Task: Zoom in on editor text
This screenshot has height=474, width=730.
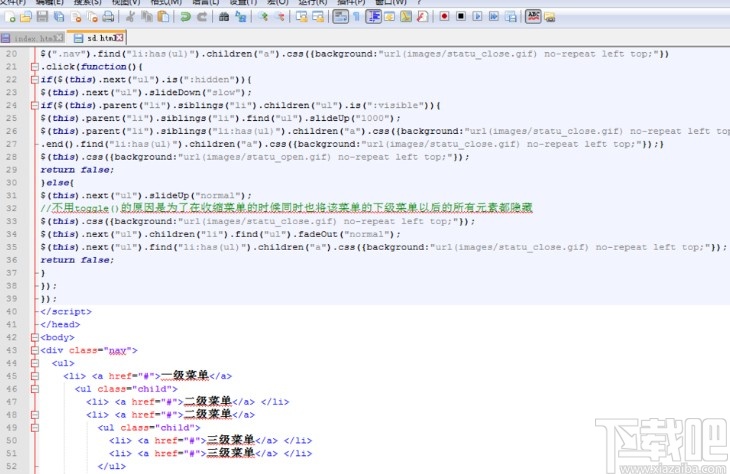Action: 264,17
